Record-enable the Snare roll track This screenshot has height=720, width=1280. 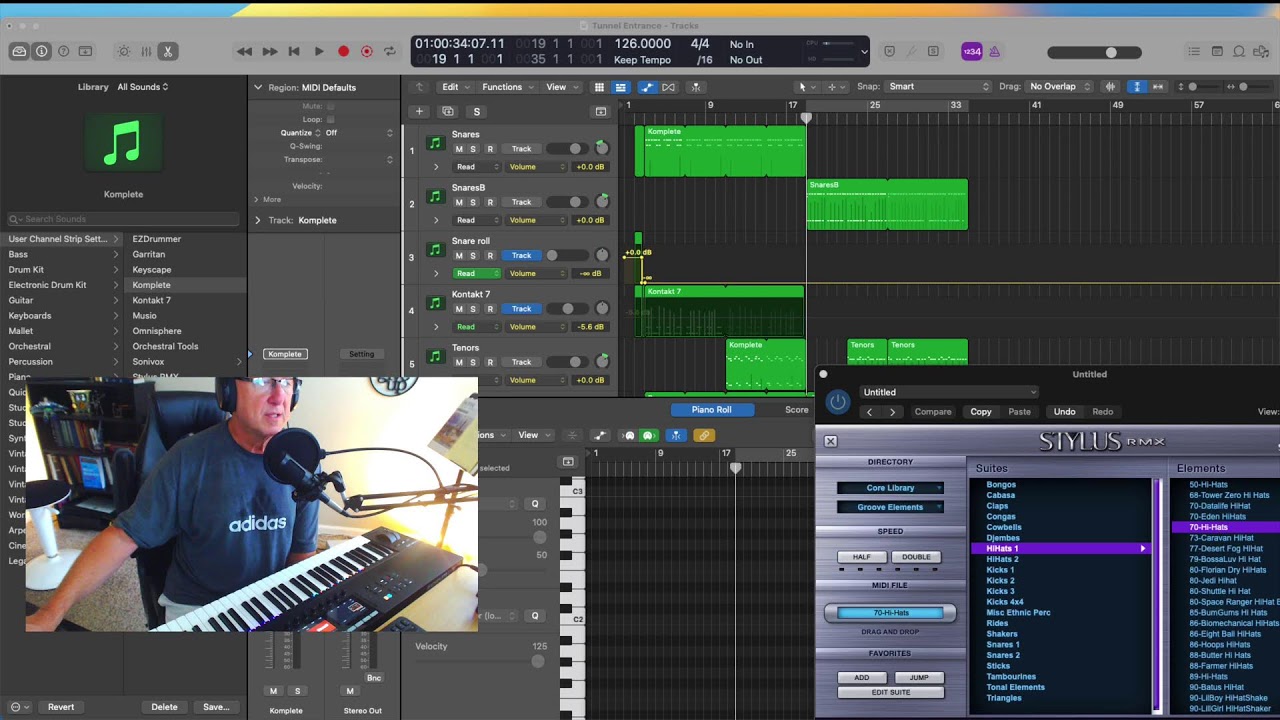click(x=490, y=255)
